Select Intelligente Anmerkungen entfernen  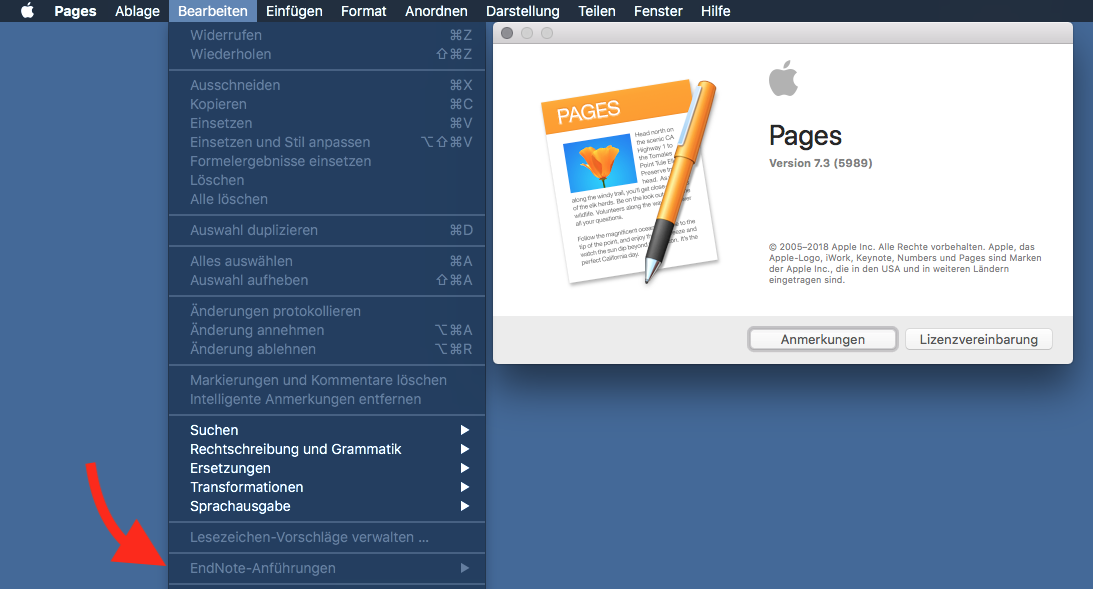point(327,399)
